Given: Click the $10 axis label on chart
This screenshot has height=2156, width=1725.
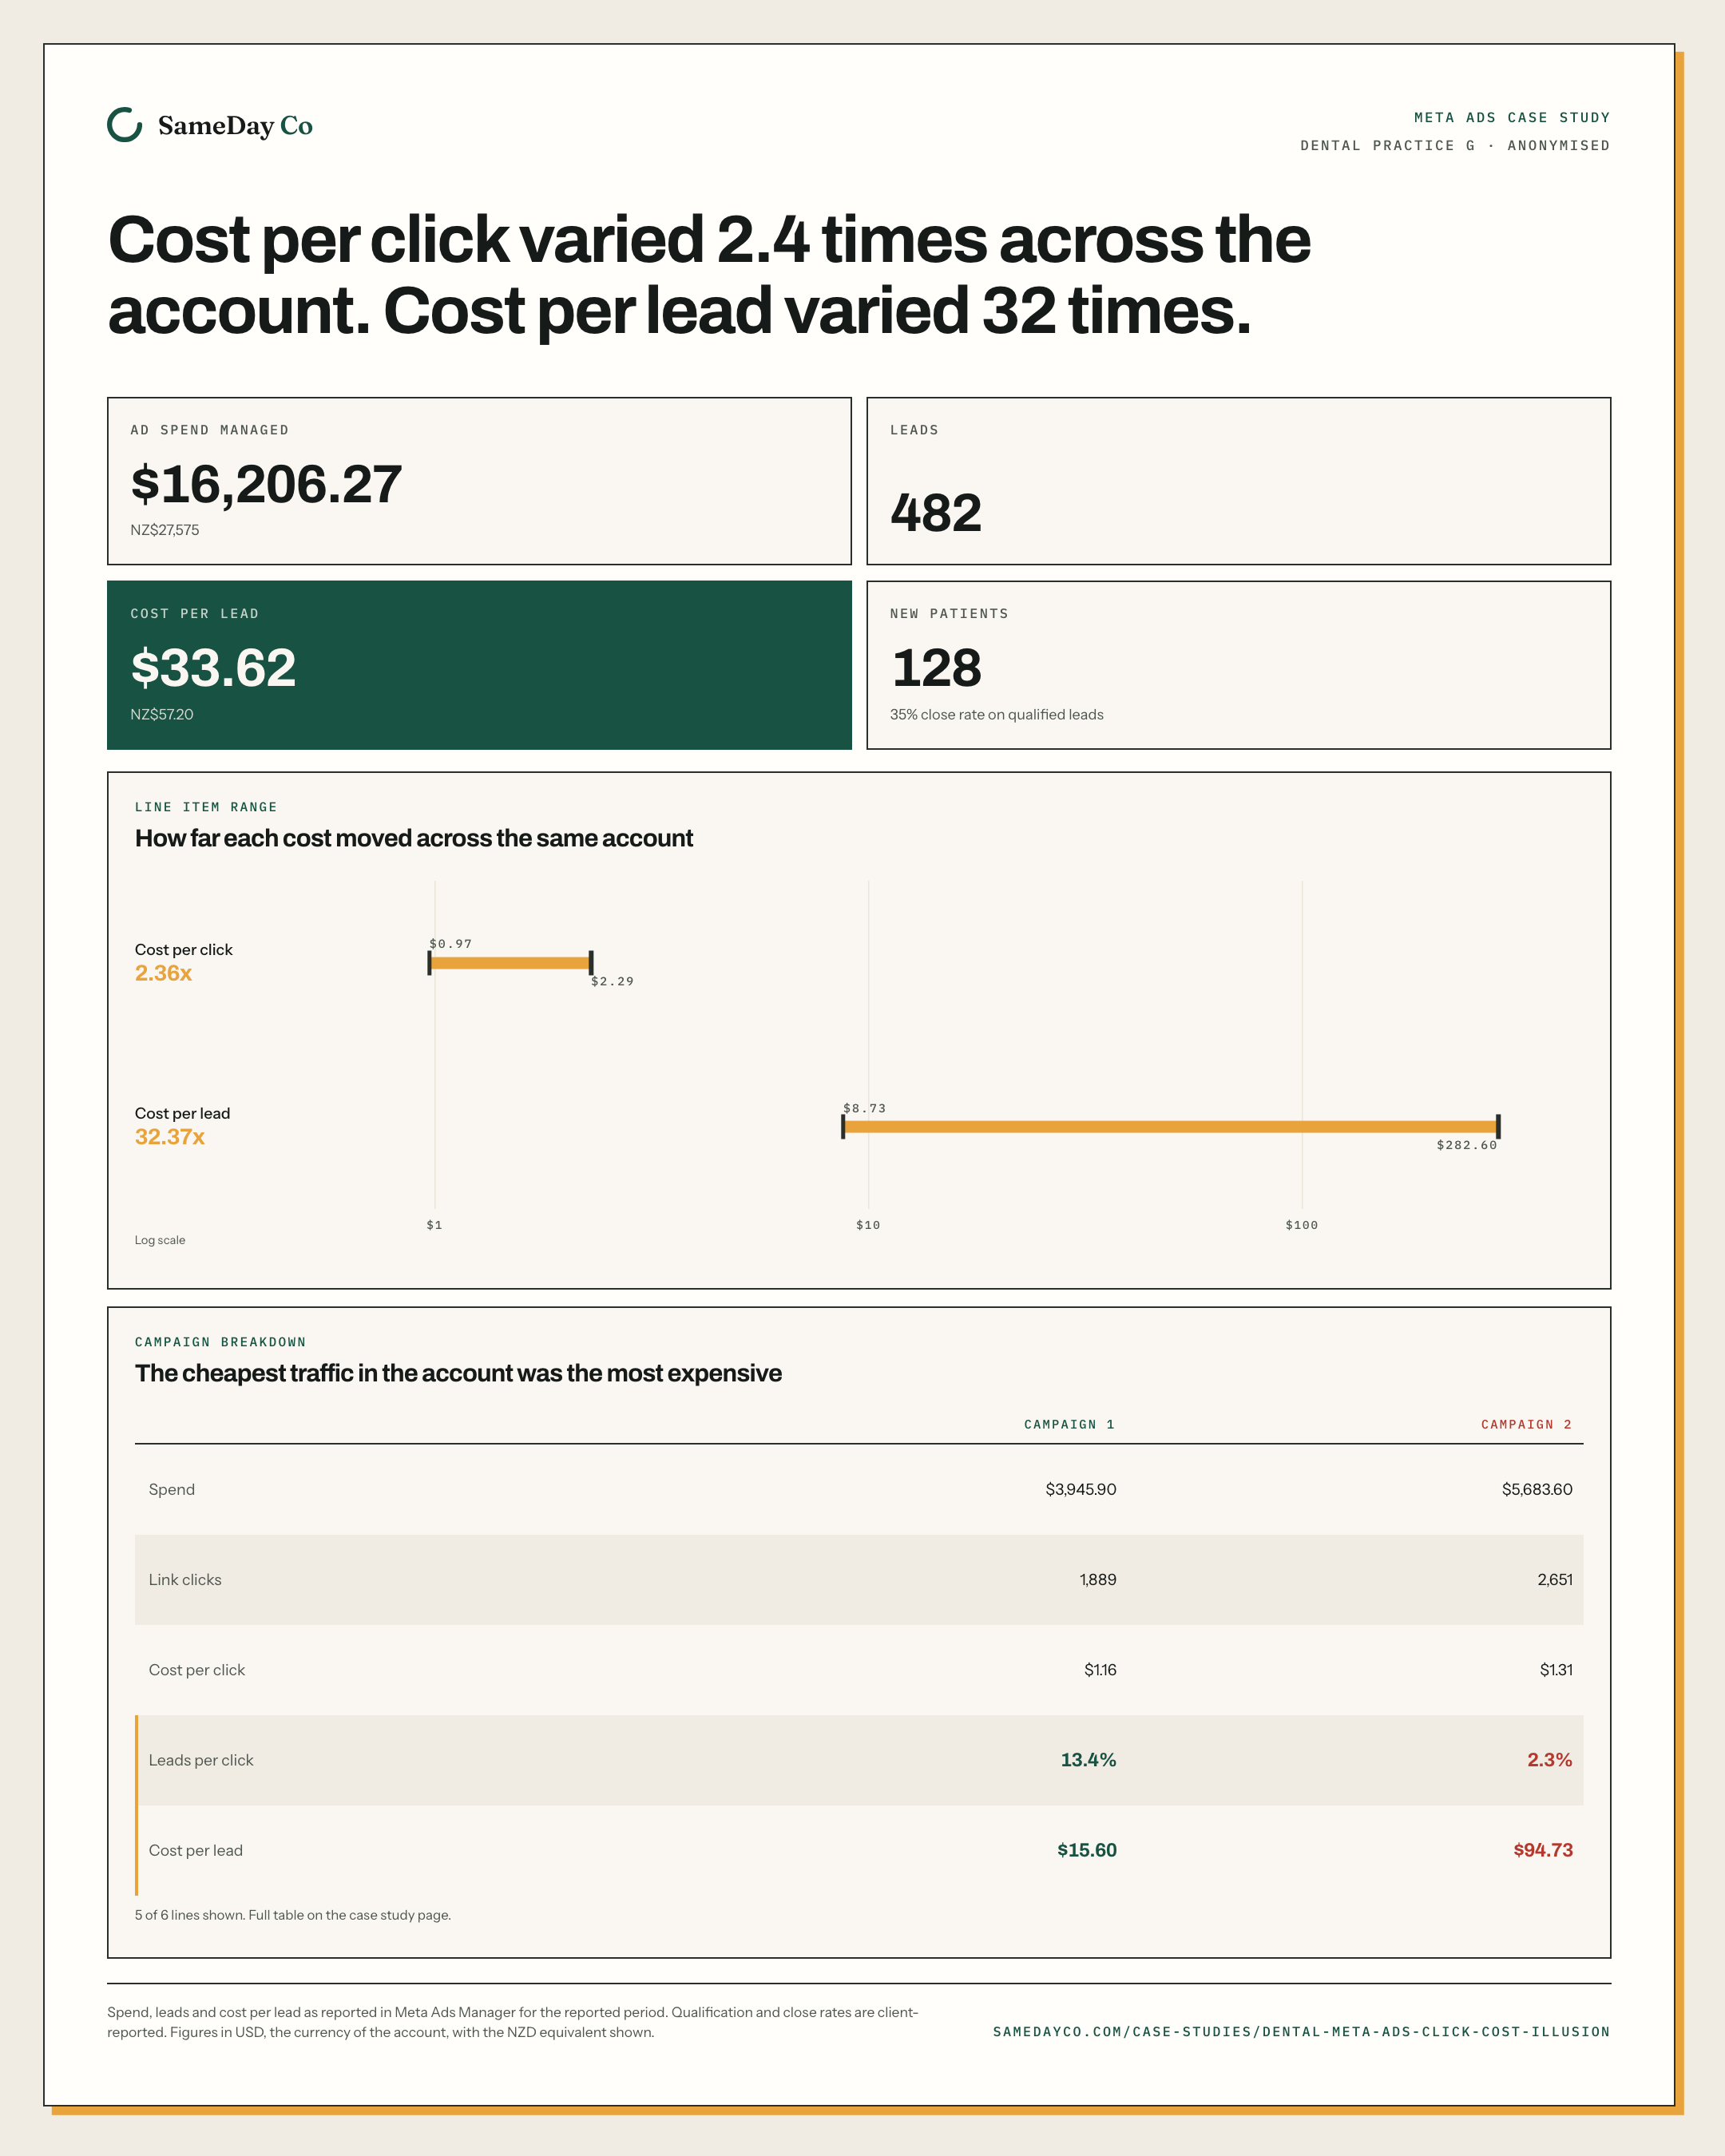Looking at the screenshot, I should pos(868,1225).
